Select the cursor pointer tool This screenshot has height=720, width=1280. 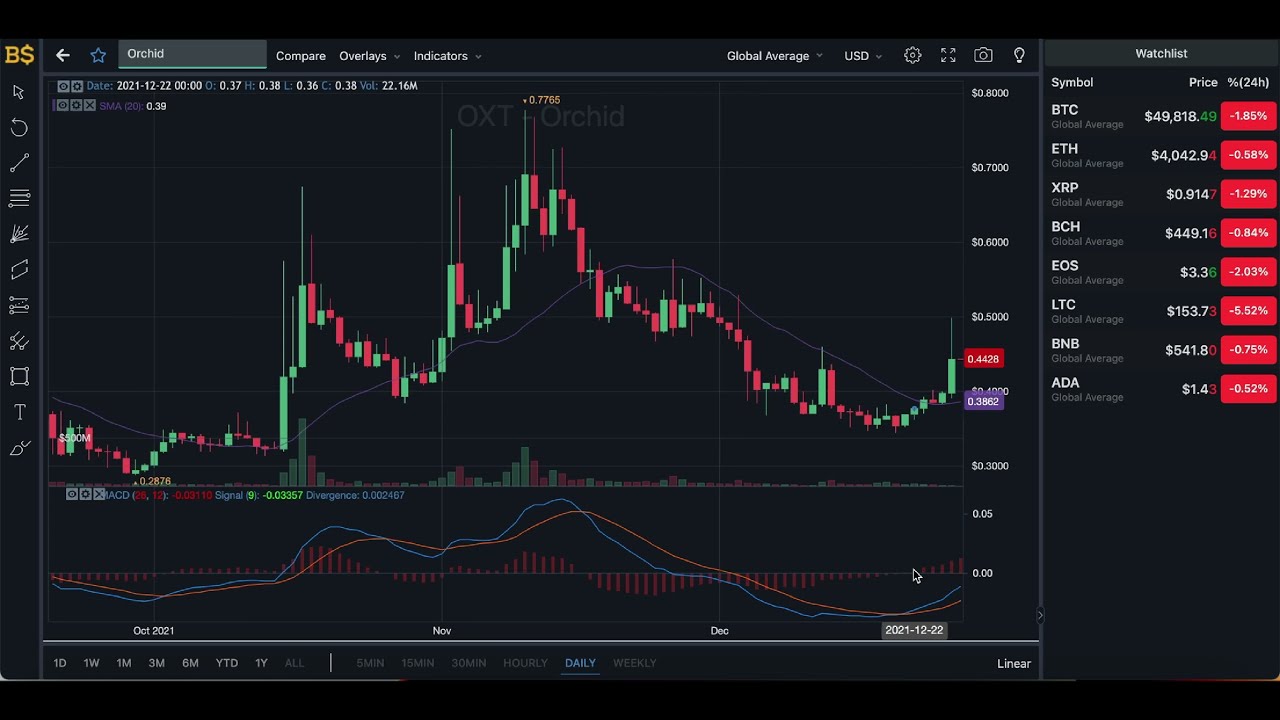[x=19, y=92]
